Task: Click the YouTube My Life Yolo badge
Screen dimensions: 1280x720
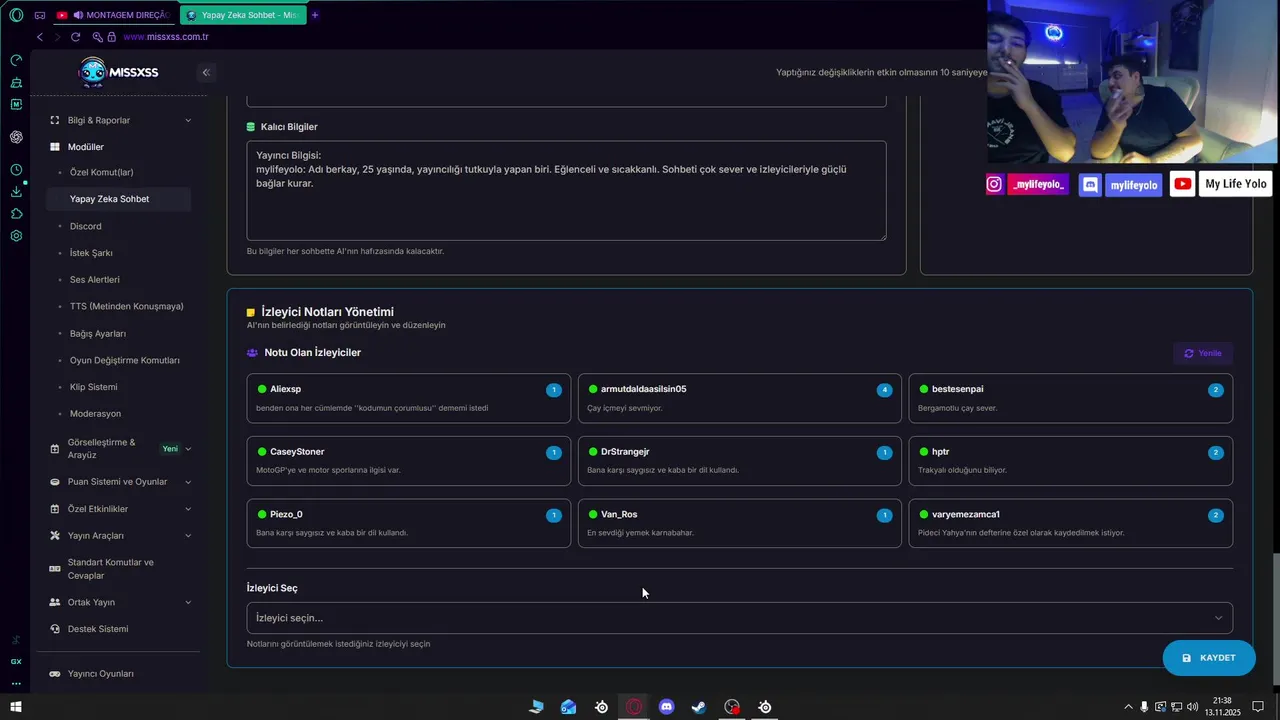Action: tap(1221, 184)
